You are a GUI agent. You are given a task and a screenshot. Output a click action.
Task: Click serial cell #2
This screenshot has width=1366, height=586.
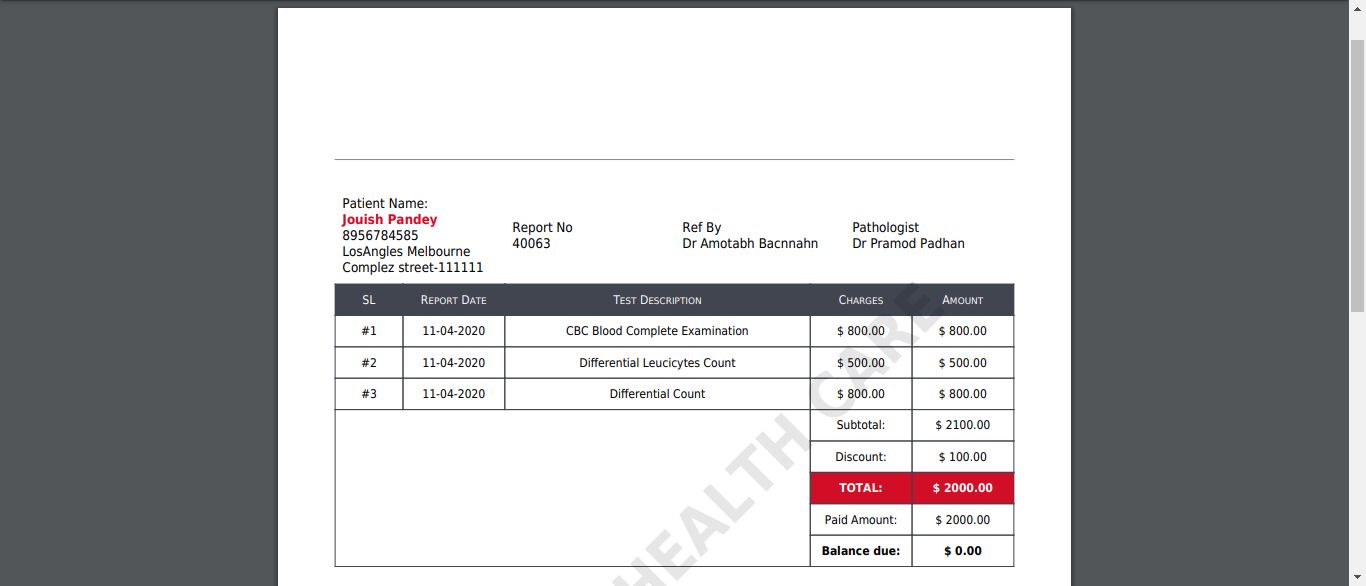tap(369, 363)
